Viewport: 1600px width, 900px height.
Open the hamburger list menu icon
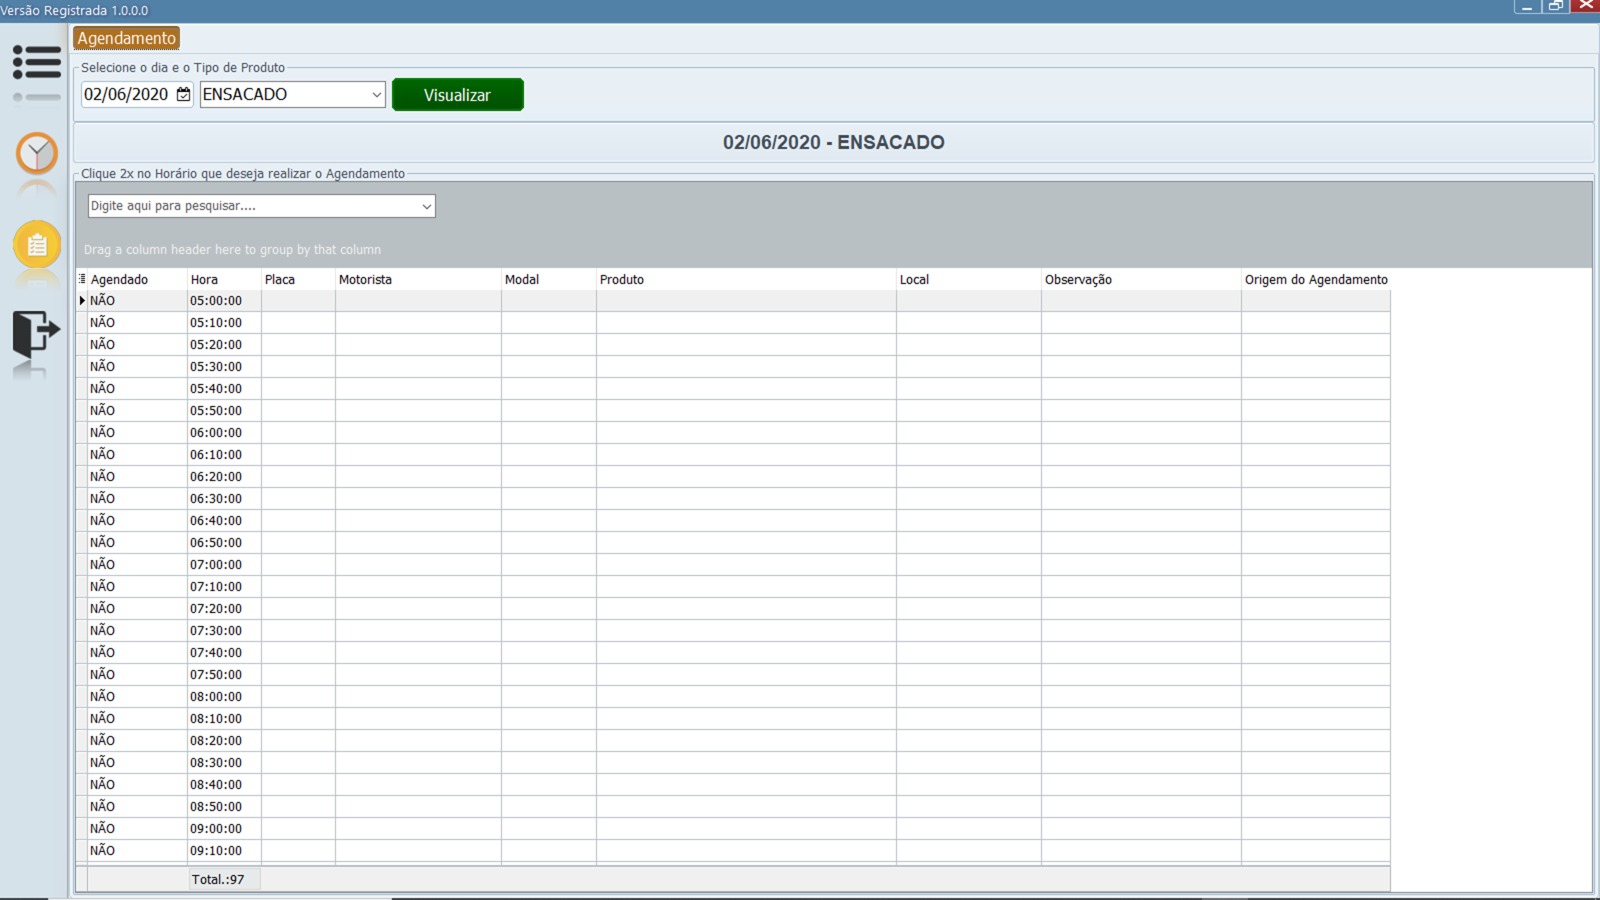(x=37, y=63)
